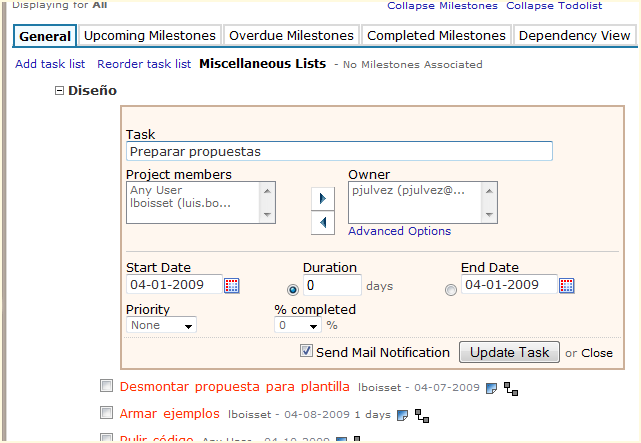Click dependency icon on Armar ejemplos task
This screenshot has height=443, width=641.
point(422,414)
